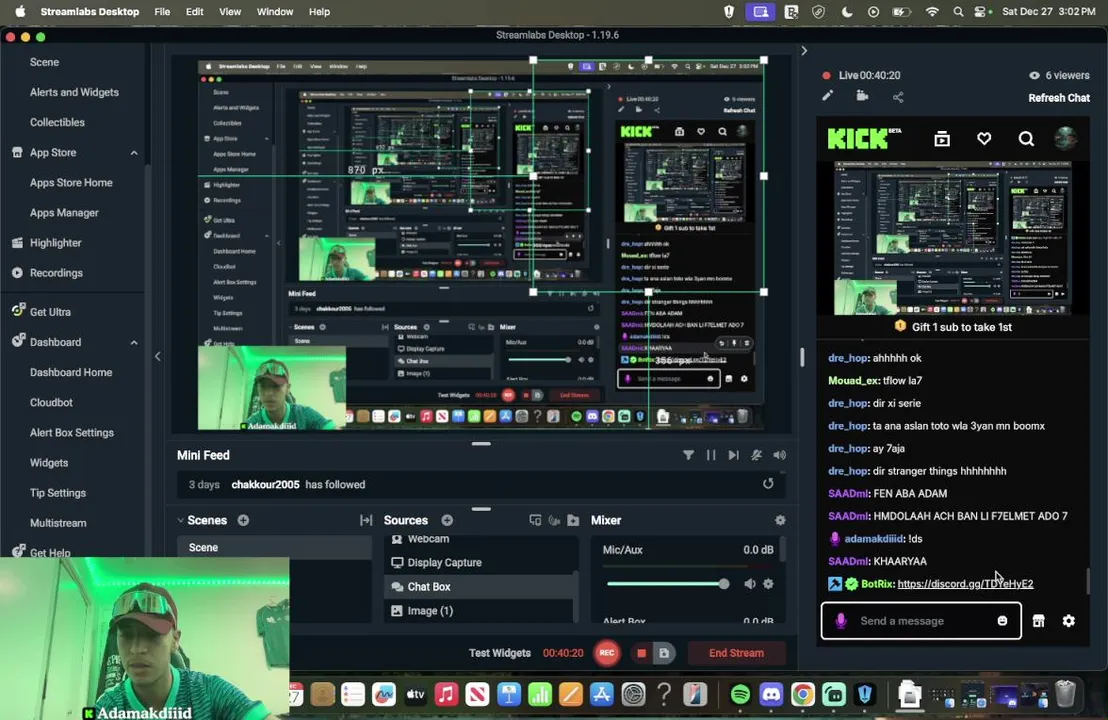This screenshot has height=720, width=1108.
Task: Open Mixer advanced settings gear
Action: (x=780, y=520)
